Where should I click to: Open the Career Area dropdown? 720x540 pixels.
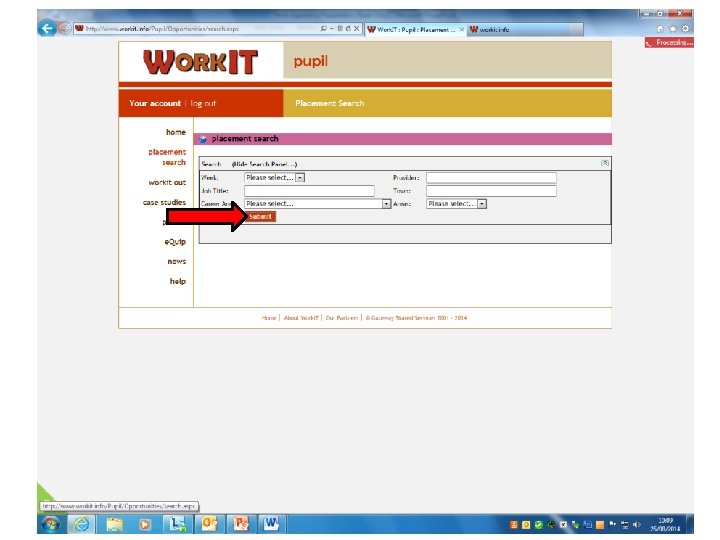(x=317, y=203)
